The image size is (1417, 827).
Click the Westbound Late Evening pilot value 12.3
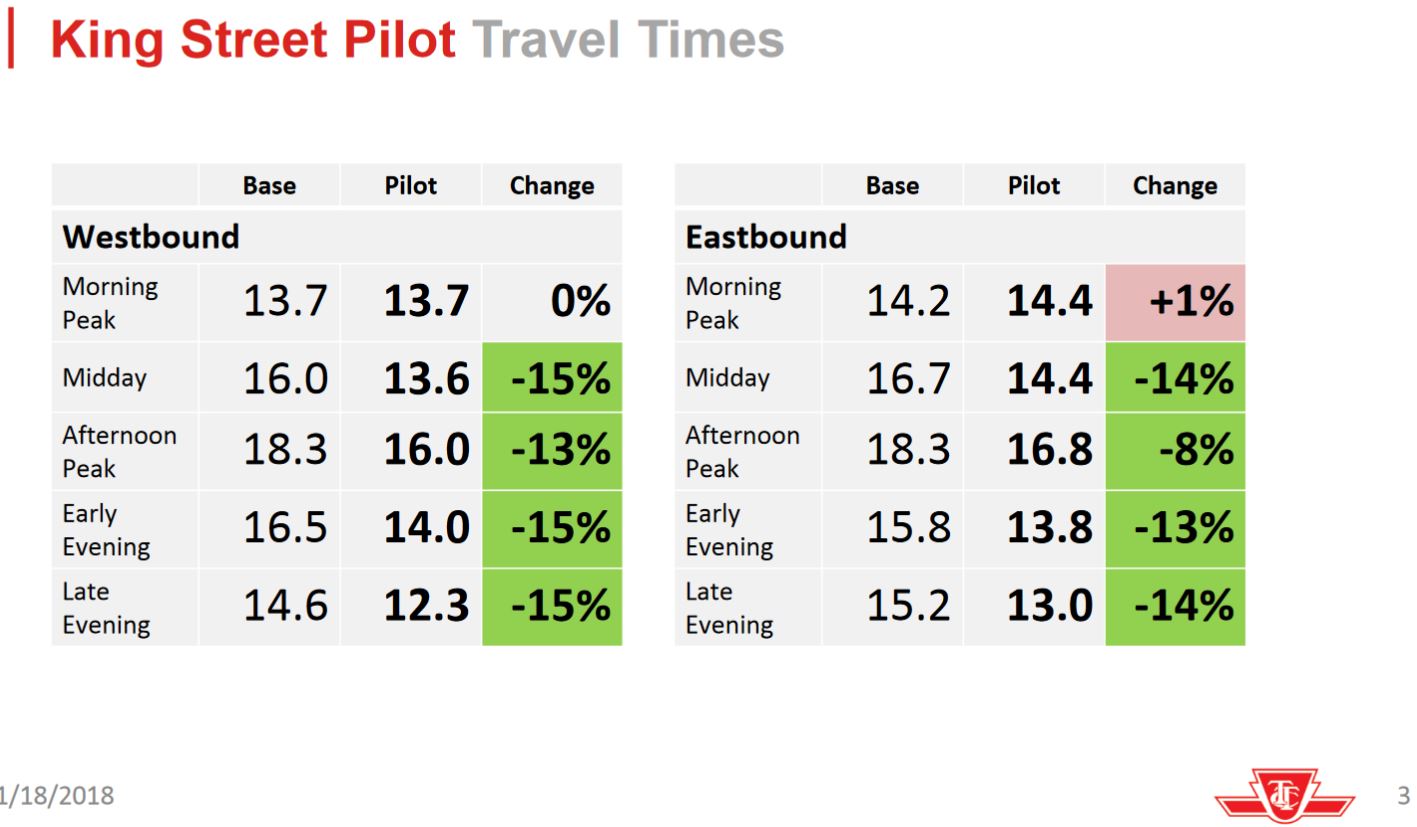pyautogui.click(x=427, y=607)
